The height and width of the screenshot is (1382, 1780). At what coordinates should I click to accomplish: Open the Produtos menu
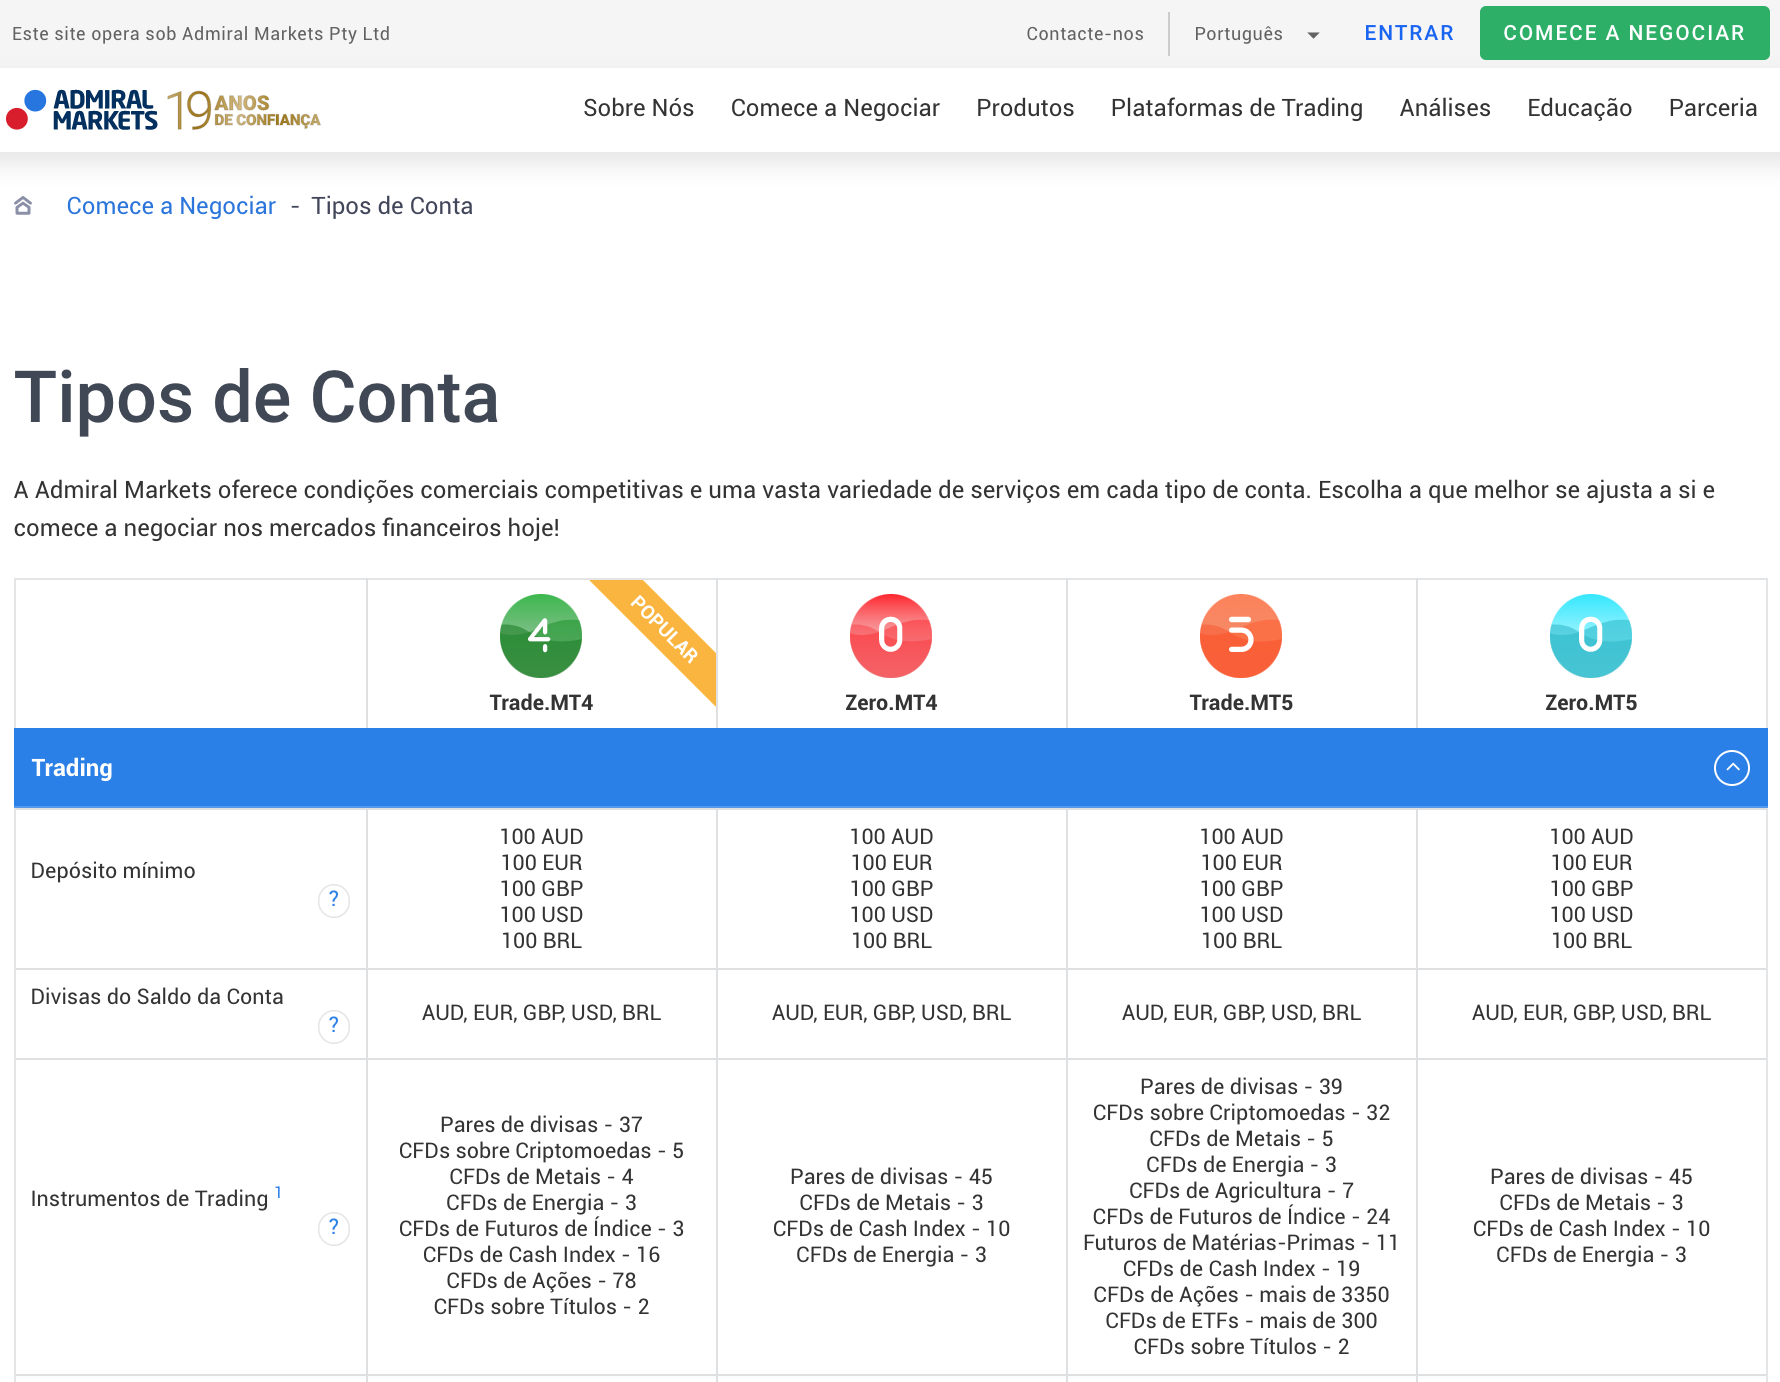tap(1025, 108)
